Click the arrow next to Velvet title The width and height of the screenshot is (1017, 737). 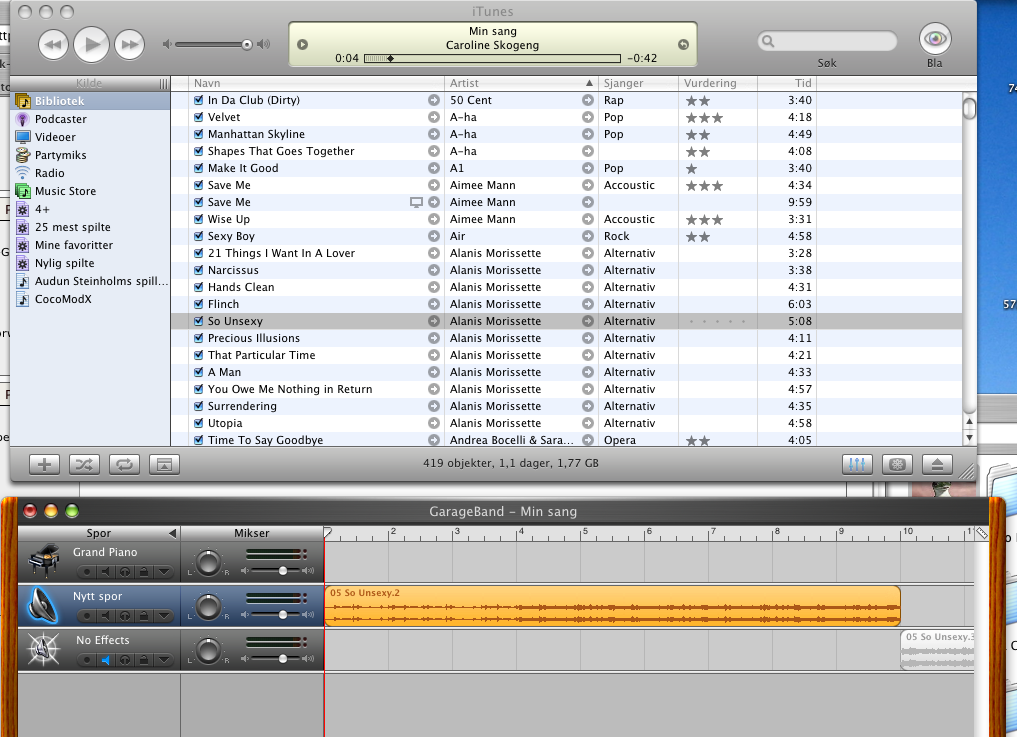[433, 117]
